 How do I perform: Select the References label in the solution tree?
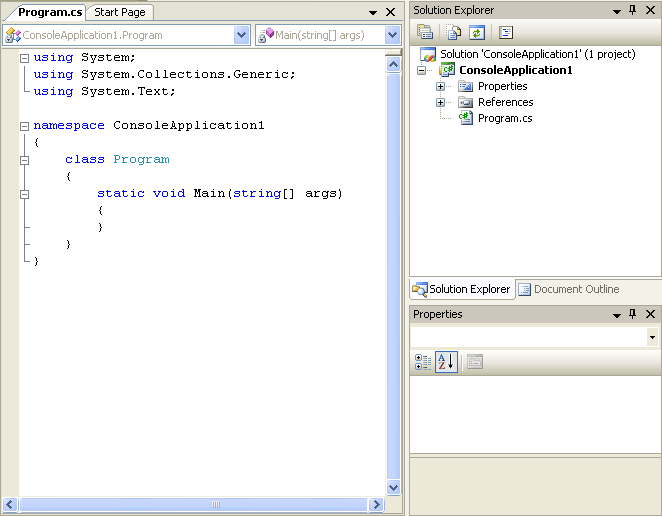(x=505, y=102)
